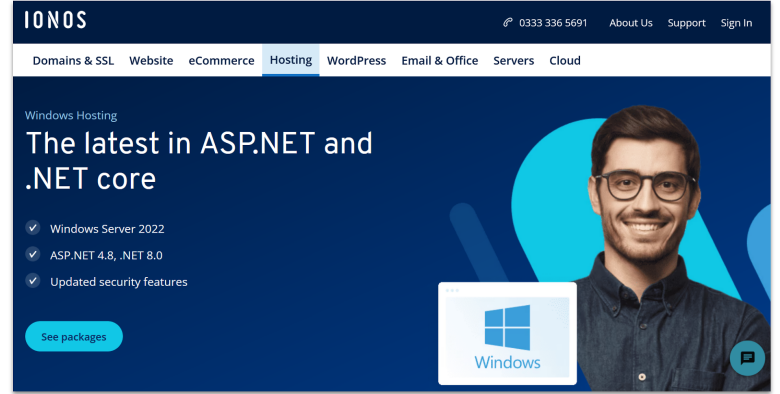The image size is (780, 394).
Task: Click the See packages button
Action: click(x=74, y=336)
